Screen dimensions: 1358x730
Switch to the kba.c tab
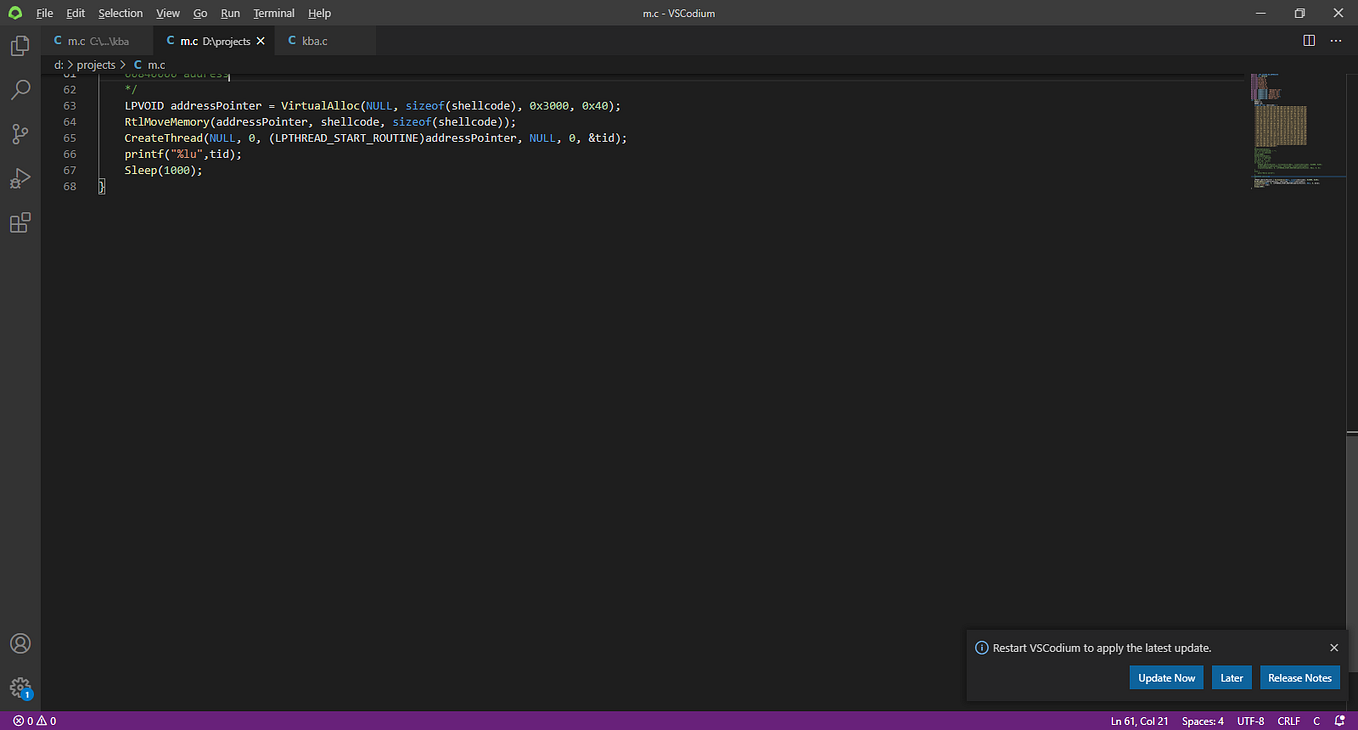pos(315,40)
